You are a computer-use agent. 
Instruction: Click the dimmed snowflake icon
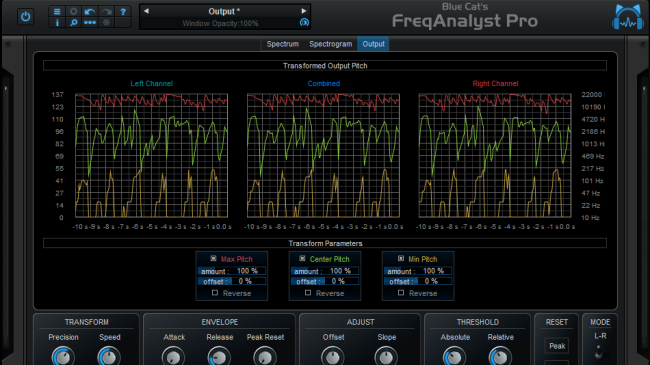(x=107, y=22)
